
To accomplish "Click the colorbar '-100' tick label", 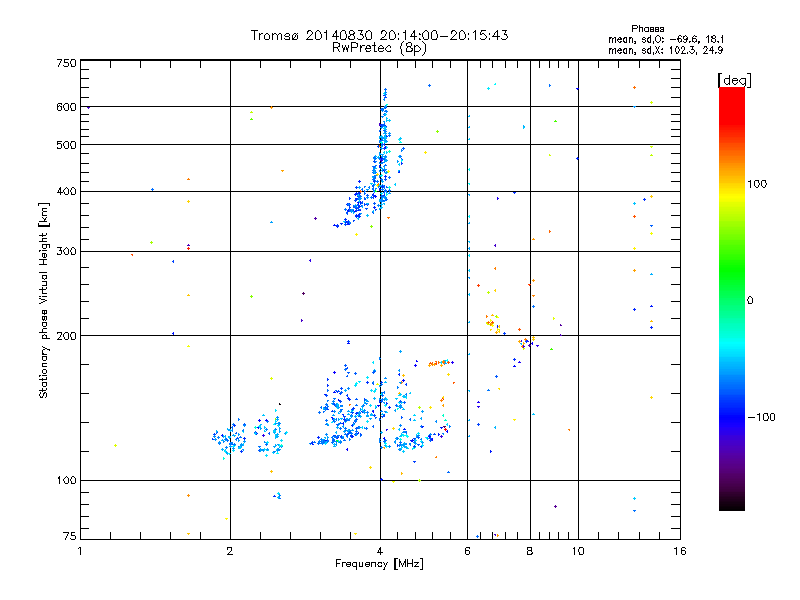I will click(x=761, y=417).
